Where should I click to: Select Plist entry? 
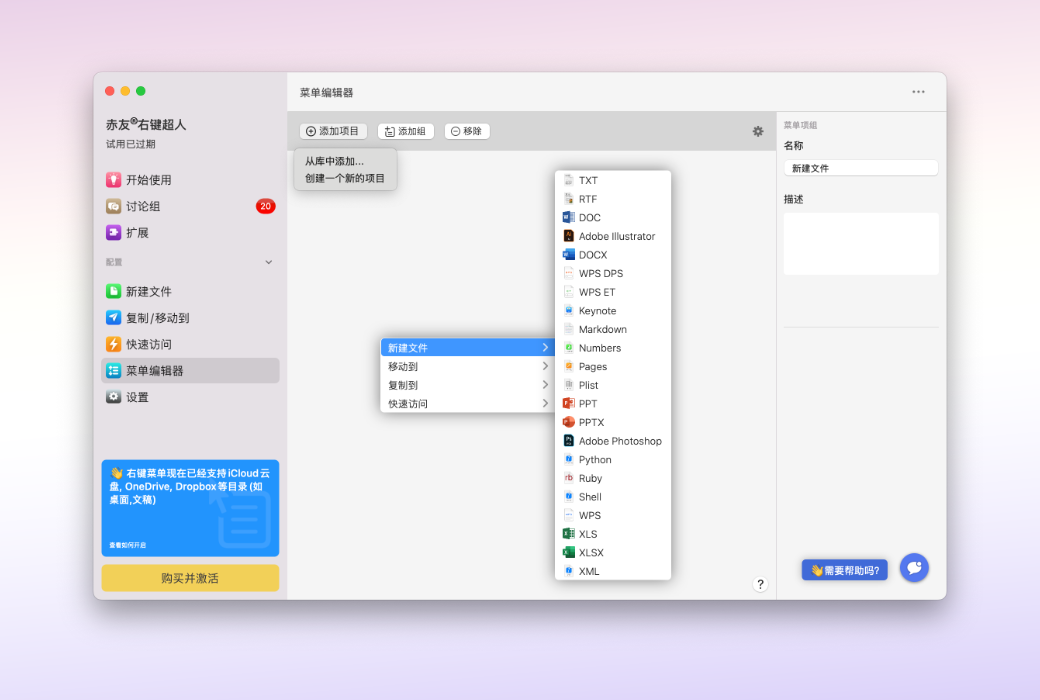point(613,385)
